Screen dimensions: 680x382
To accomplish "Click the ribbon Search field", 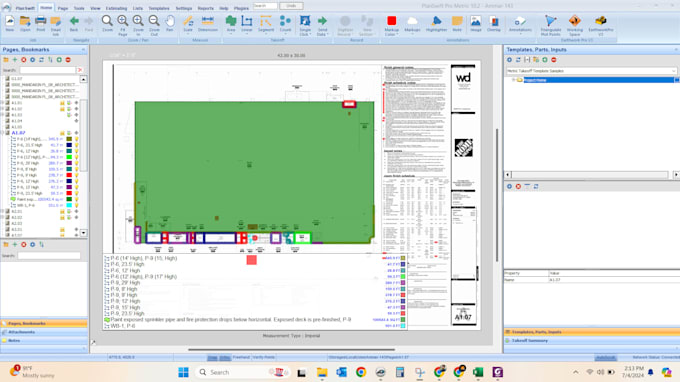I will pos(265,6).
